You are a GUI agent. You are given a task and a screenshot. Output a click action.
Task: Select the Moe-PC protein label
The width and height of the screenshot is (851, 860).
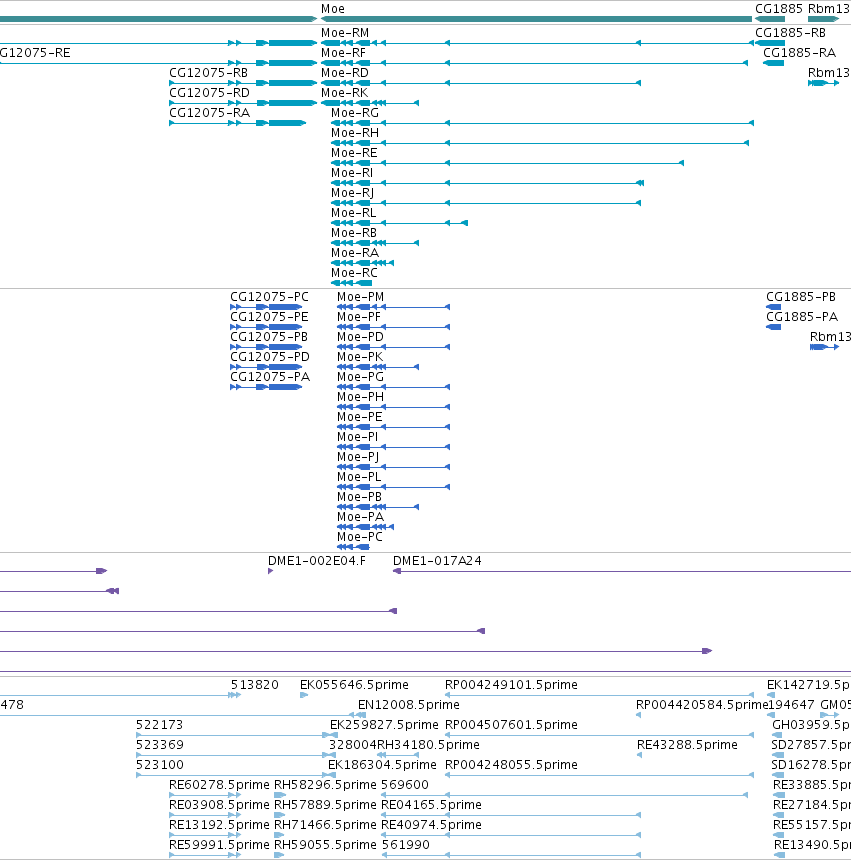coord(360,537)
